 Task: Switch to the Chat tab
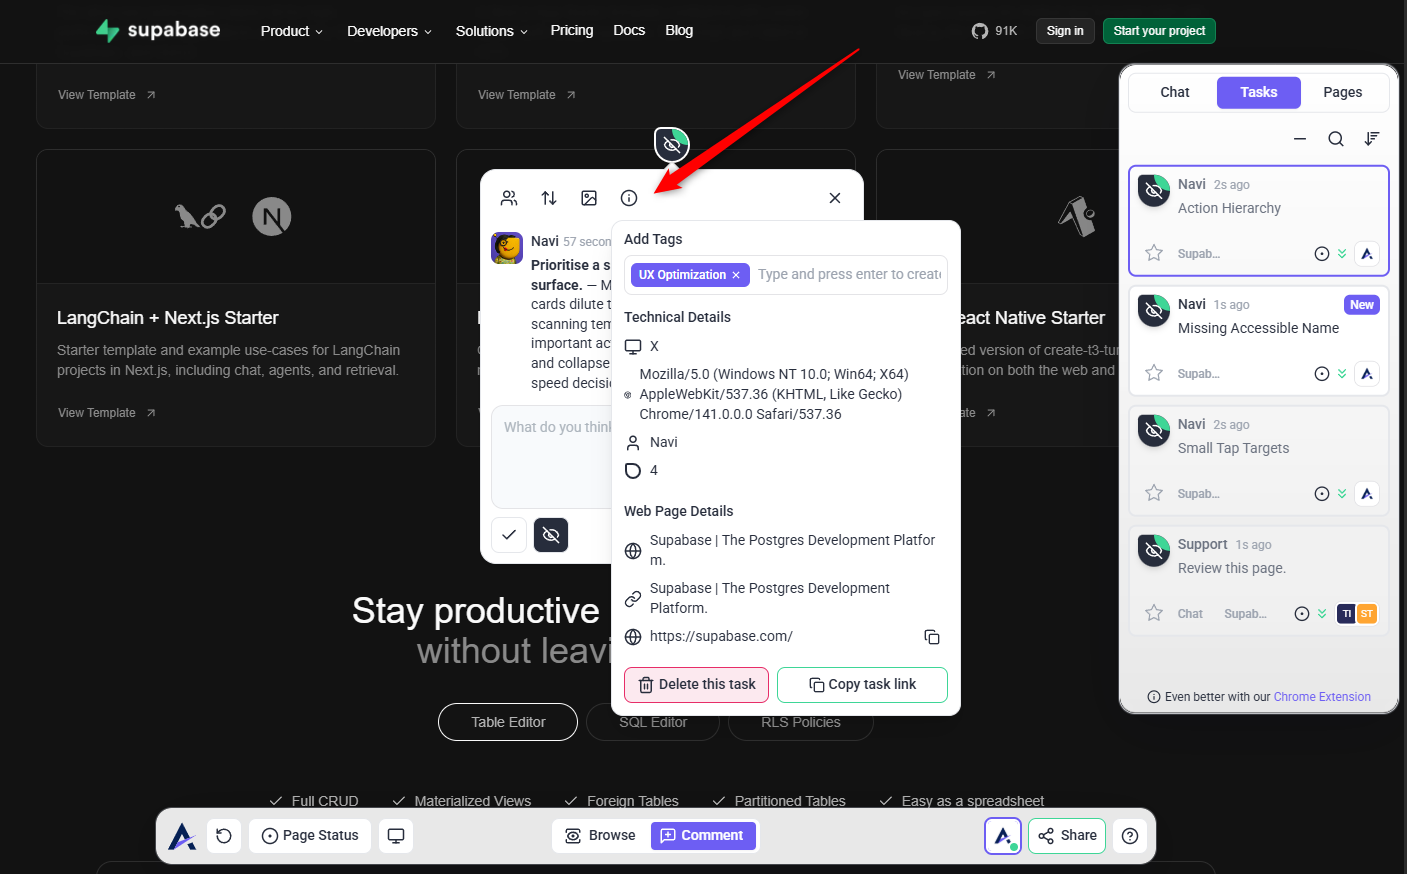click(x=1174, y=92)
